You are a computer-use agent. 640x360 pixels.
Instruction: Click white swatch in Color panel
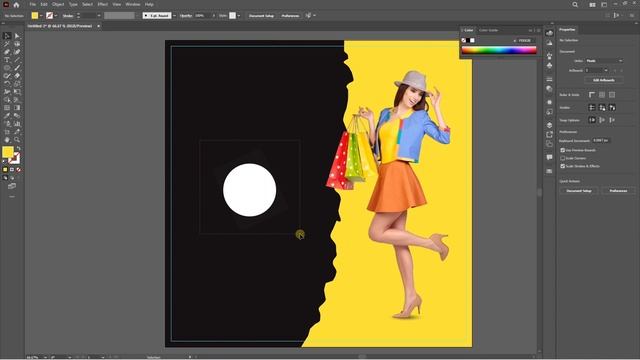(x=472, y=40)
